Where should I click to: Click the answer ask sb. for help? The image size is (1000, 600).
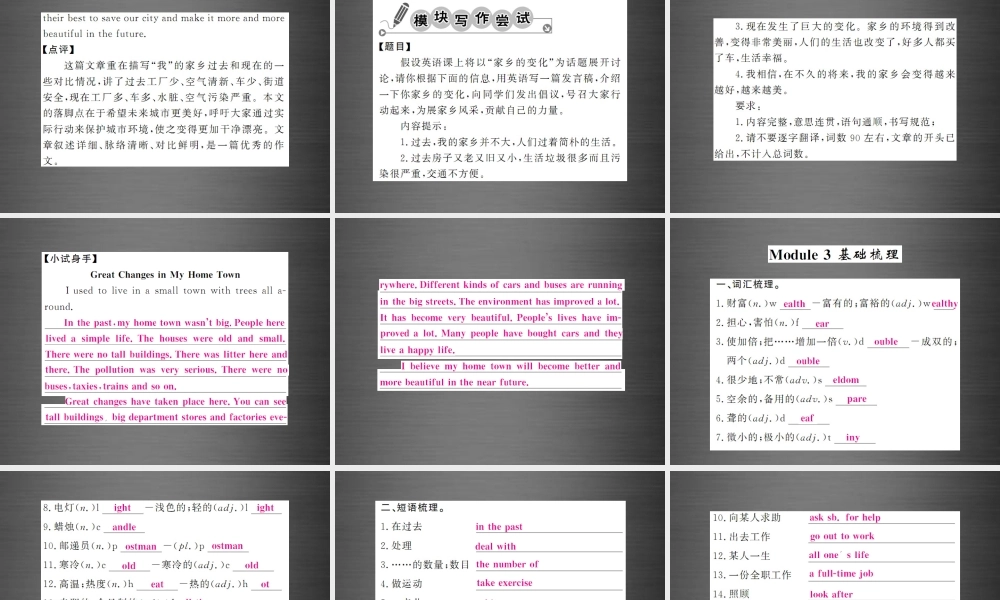point(846,517)
